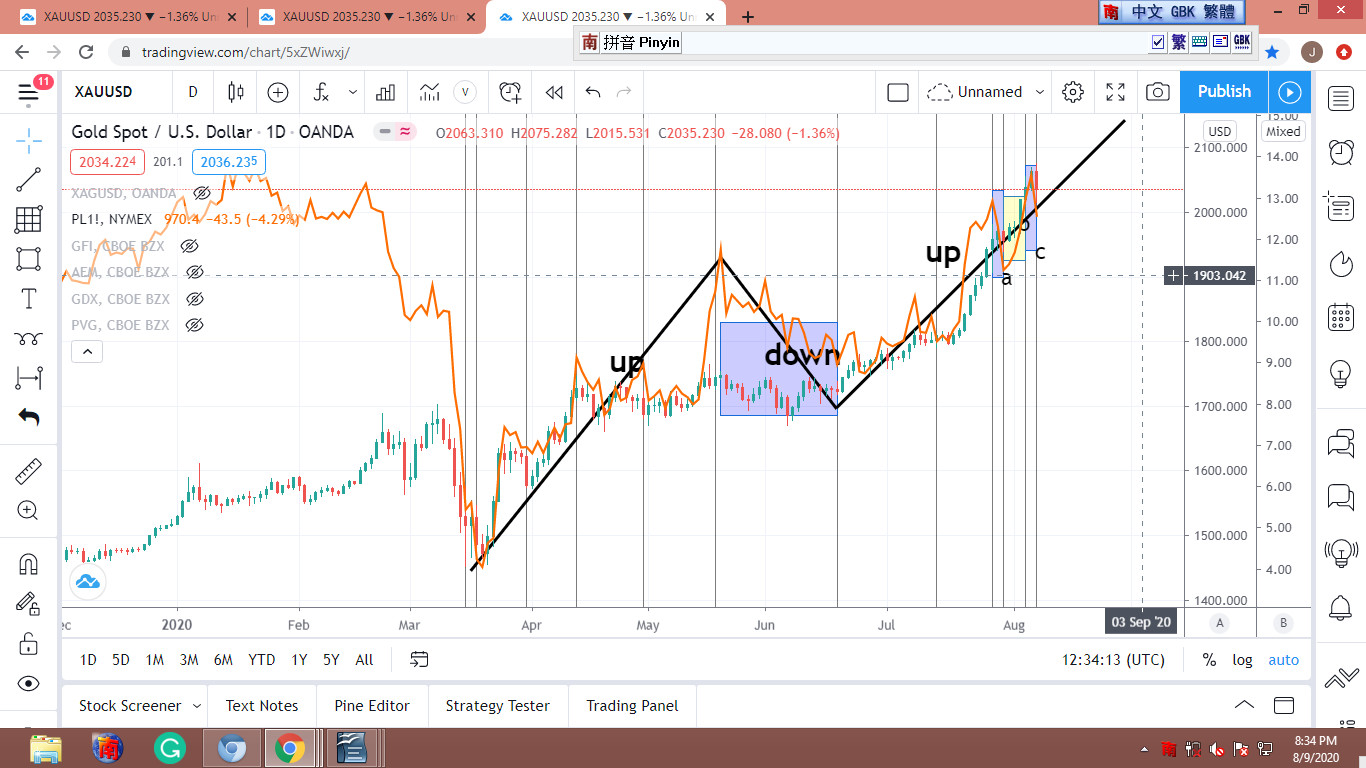Click the sell price button 2034.224

click(x=108, y=162)
